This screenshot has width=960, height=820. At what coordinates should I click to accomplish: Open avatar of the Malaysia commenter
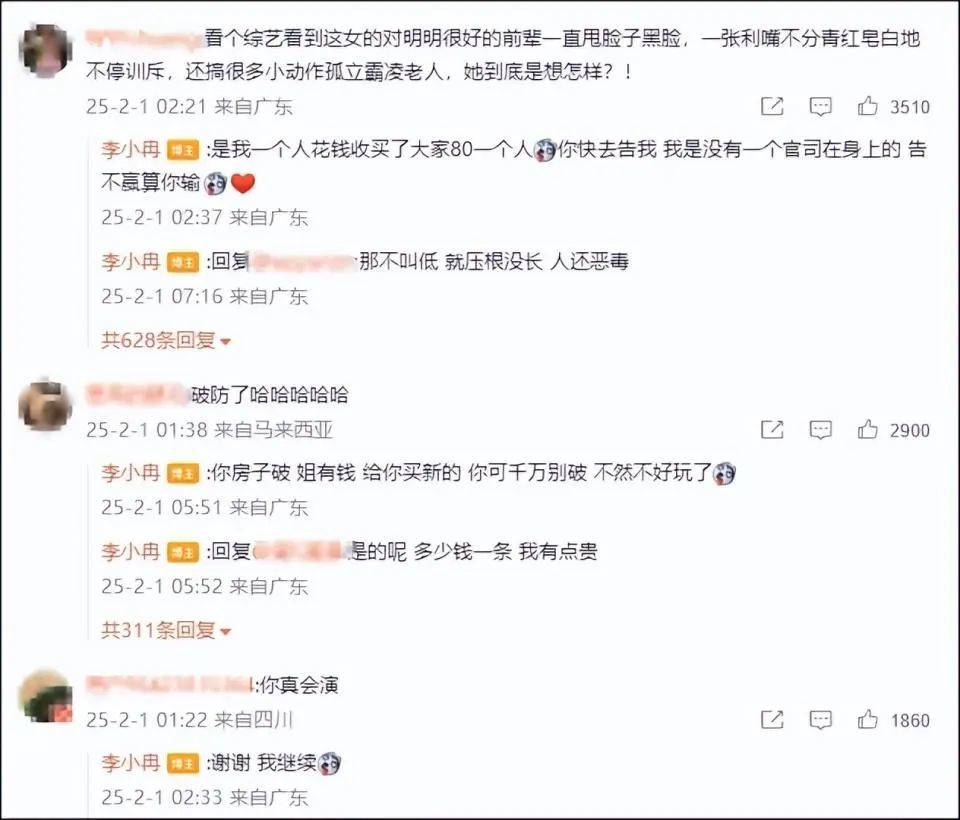(x=46, y=405)
